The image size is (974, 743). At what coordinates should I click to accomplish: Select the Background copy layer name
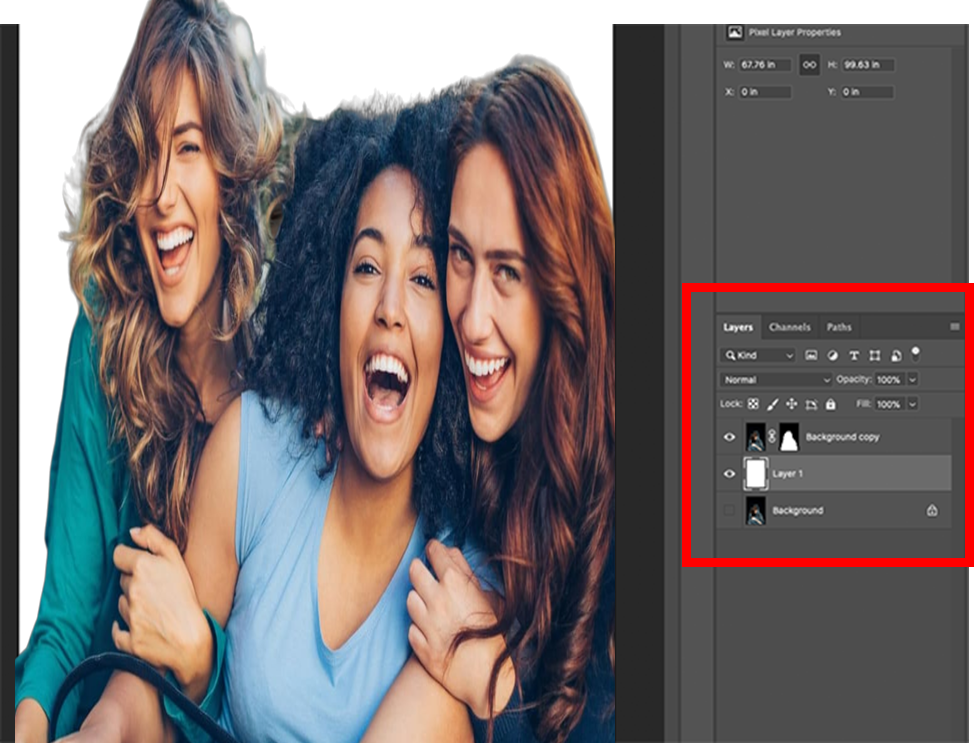pos(842,437)
